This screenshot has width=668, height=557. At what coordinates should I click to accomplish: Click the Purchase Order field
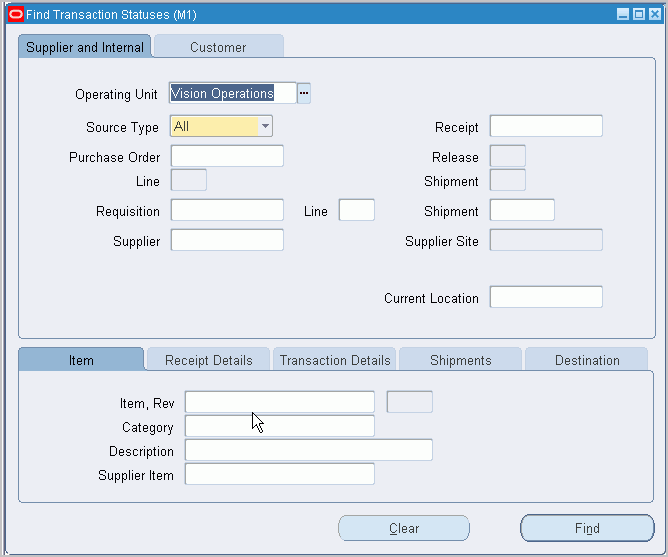click(x=227, y=156)
